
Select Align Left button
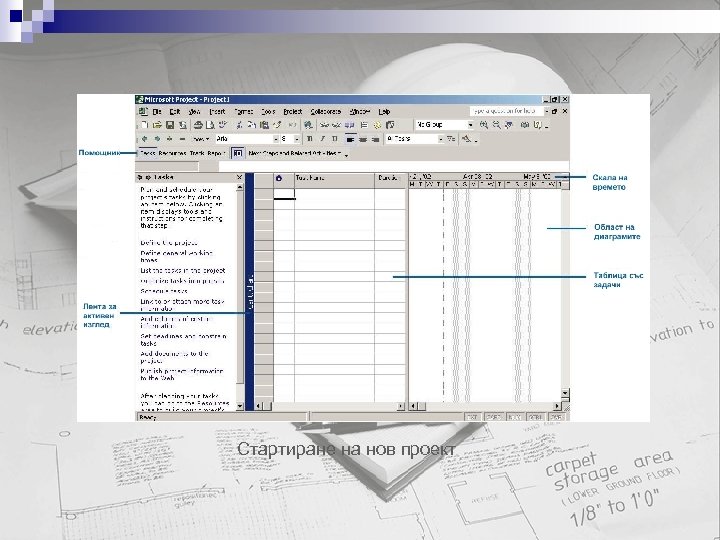coord(350,139)
